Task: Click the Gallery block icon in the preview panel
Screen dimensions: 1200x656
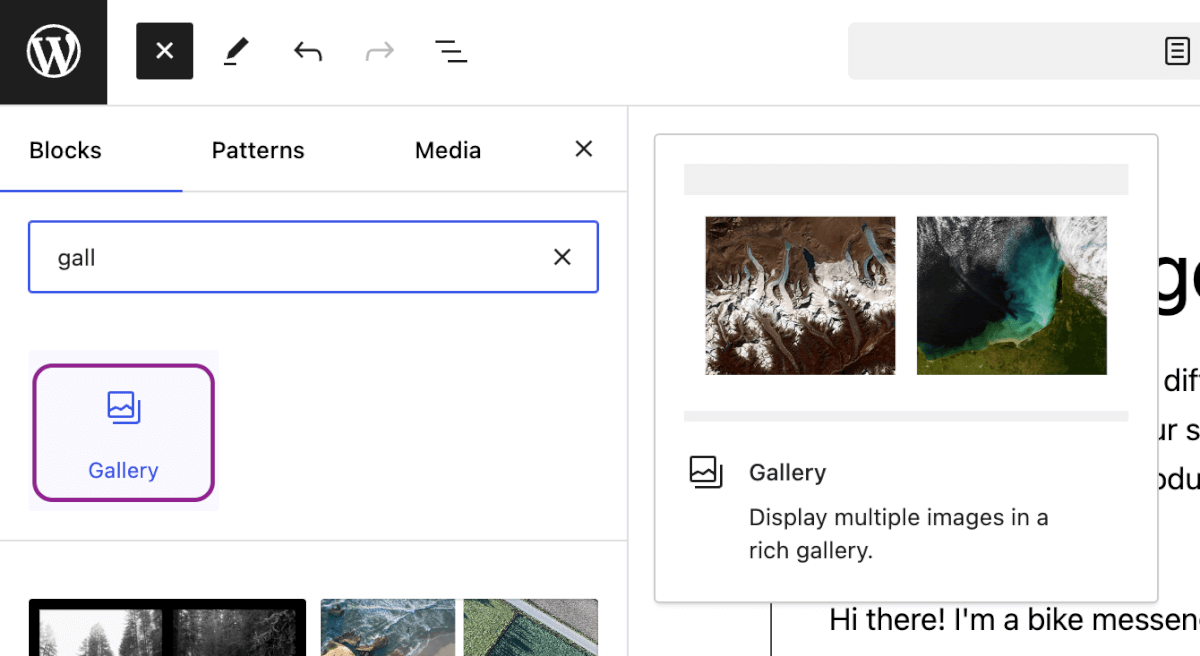Action: (x=707, y=473)
